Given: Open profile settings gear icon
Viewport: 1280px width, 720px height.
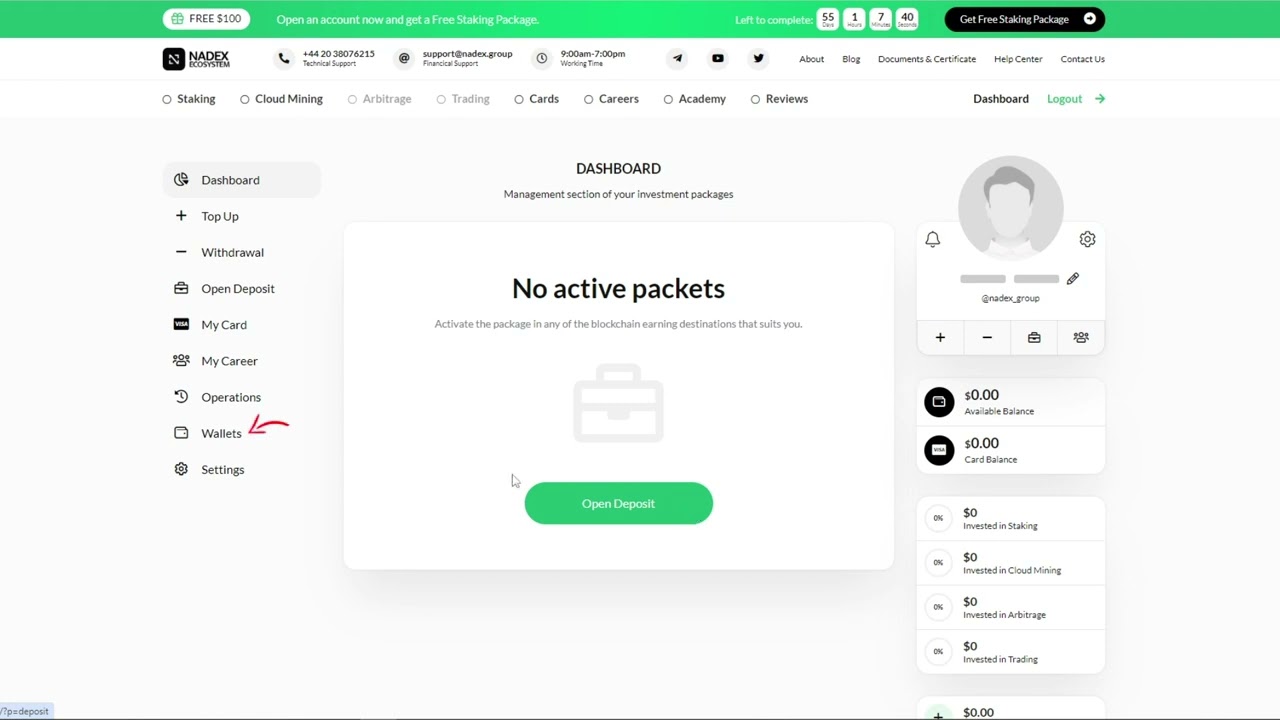Looking at the screenshot, I should (1087, 239).
